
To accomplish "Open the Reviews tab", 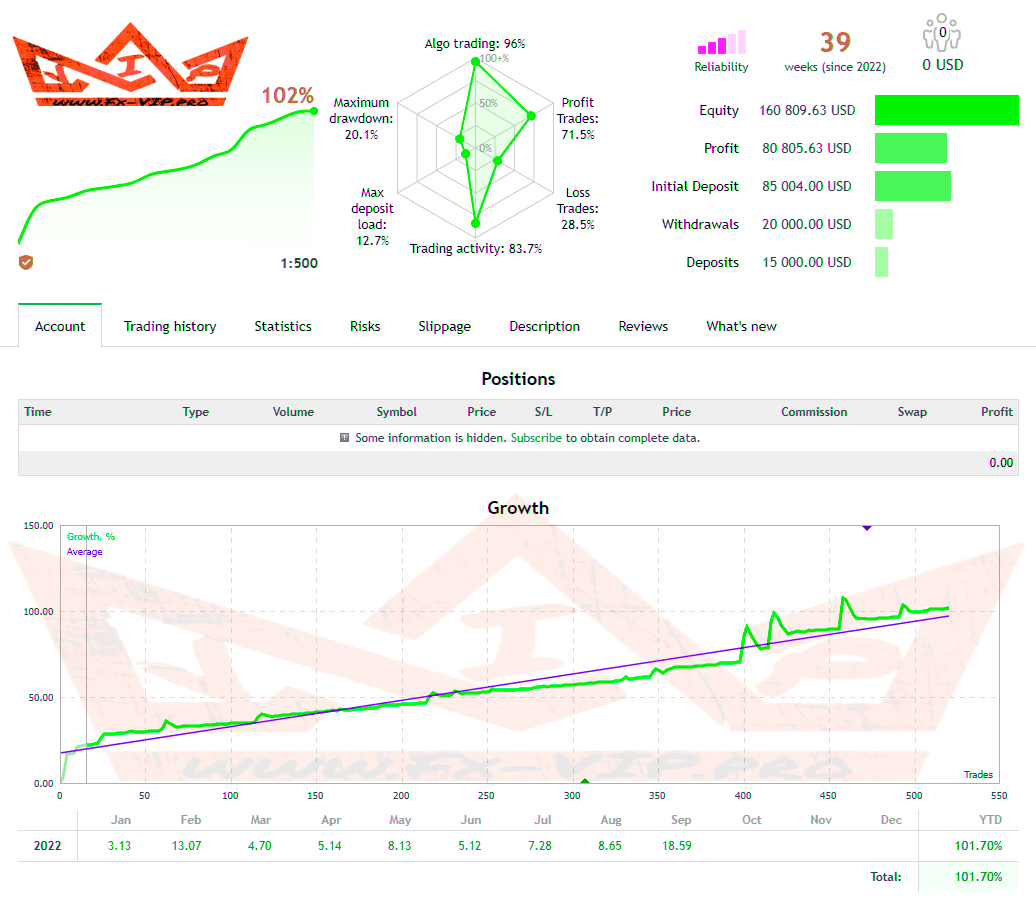I will [643, 326].
